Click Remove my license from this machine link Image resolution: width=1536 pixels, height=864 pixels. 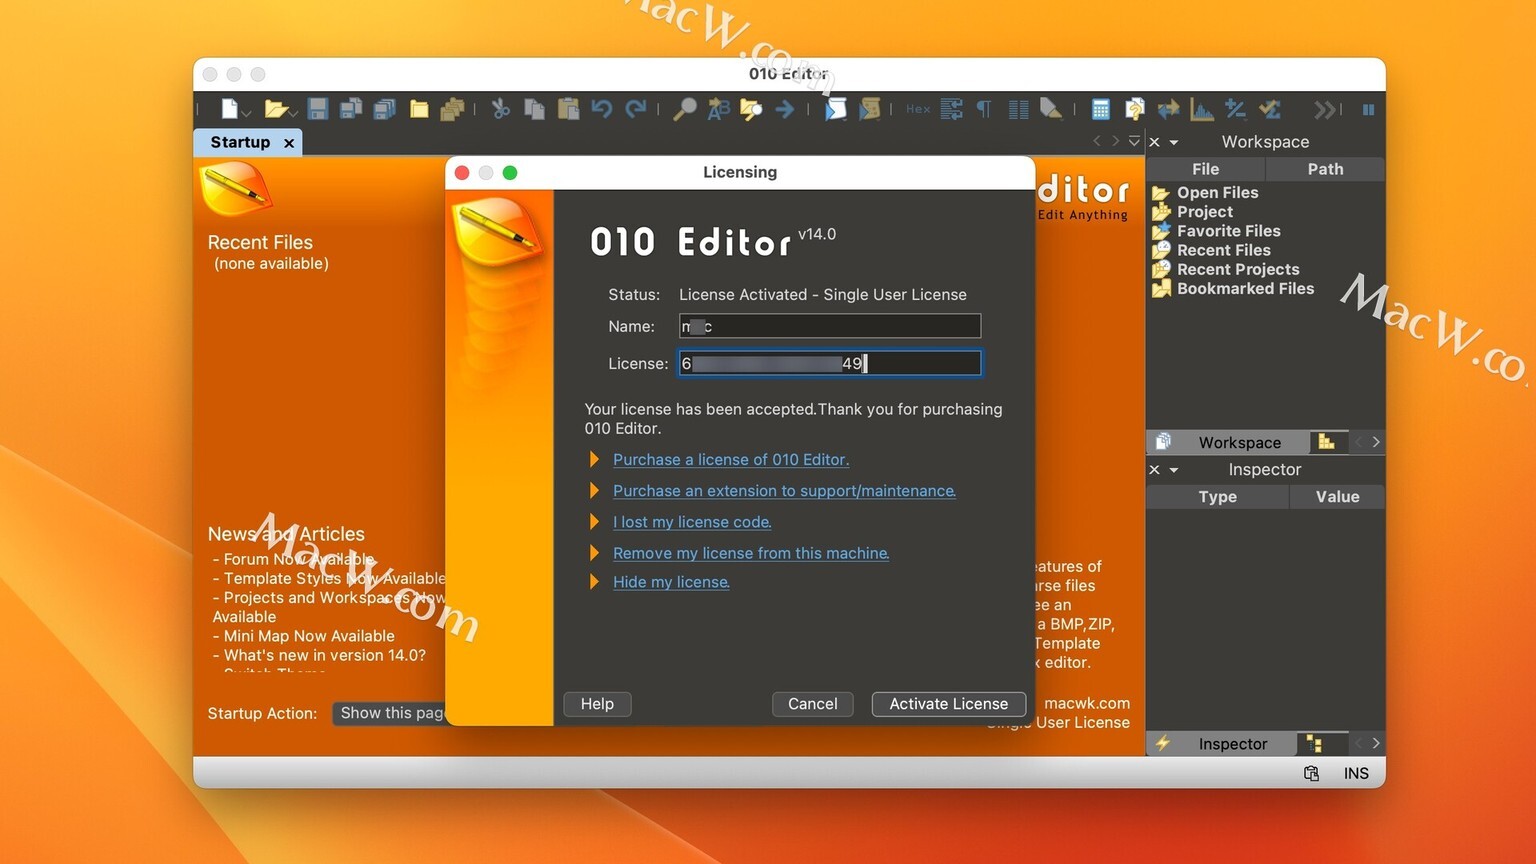click(751, 552)
